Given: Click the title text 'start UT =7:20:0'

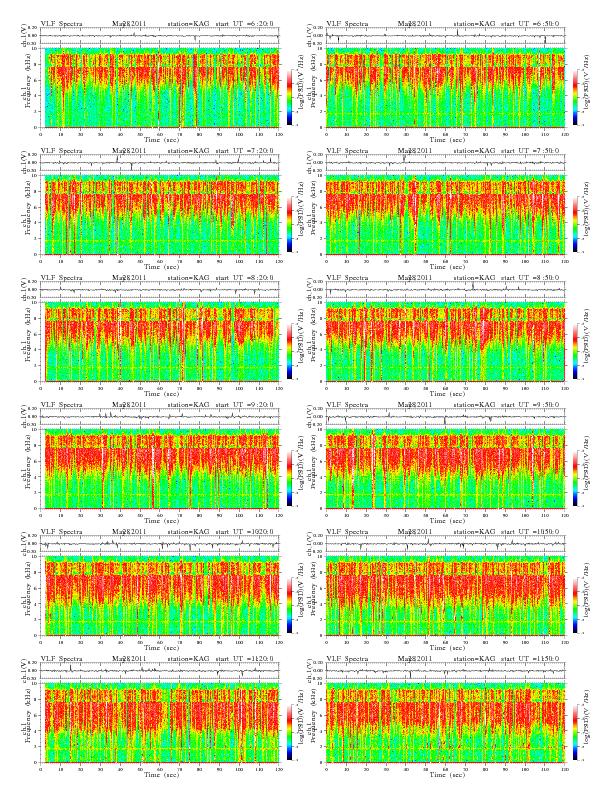Looking at the screenshot, I should 245,151.
